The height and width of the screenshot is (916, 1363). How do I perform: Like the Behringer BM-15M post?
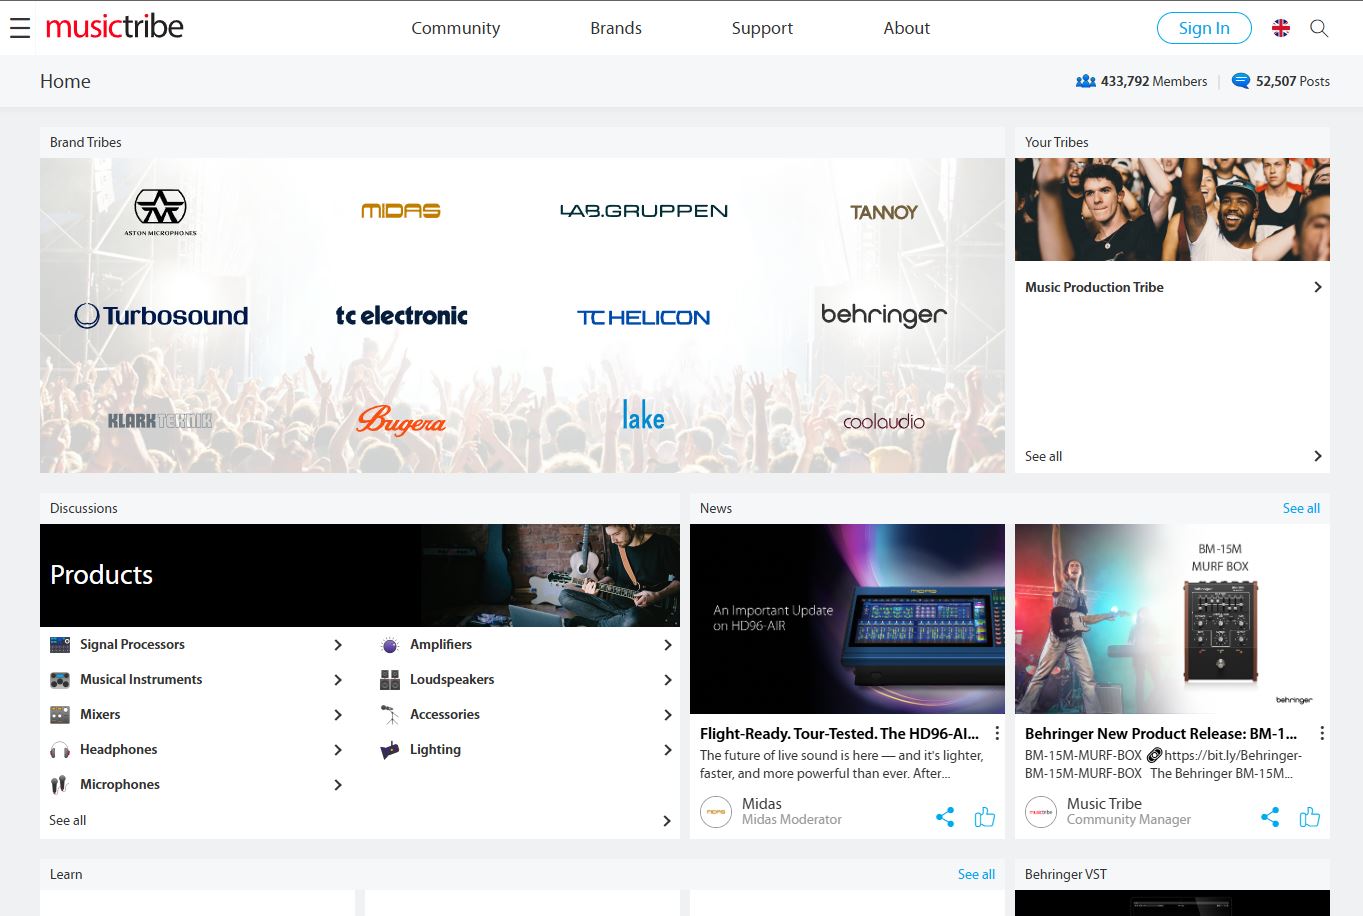(1310, 817)
